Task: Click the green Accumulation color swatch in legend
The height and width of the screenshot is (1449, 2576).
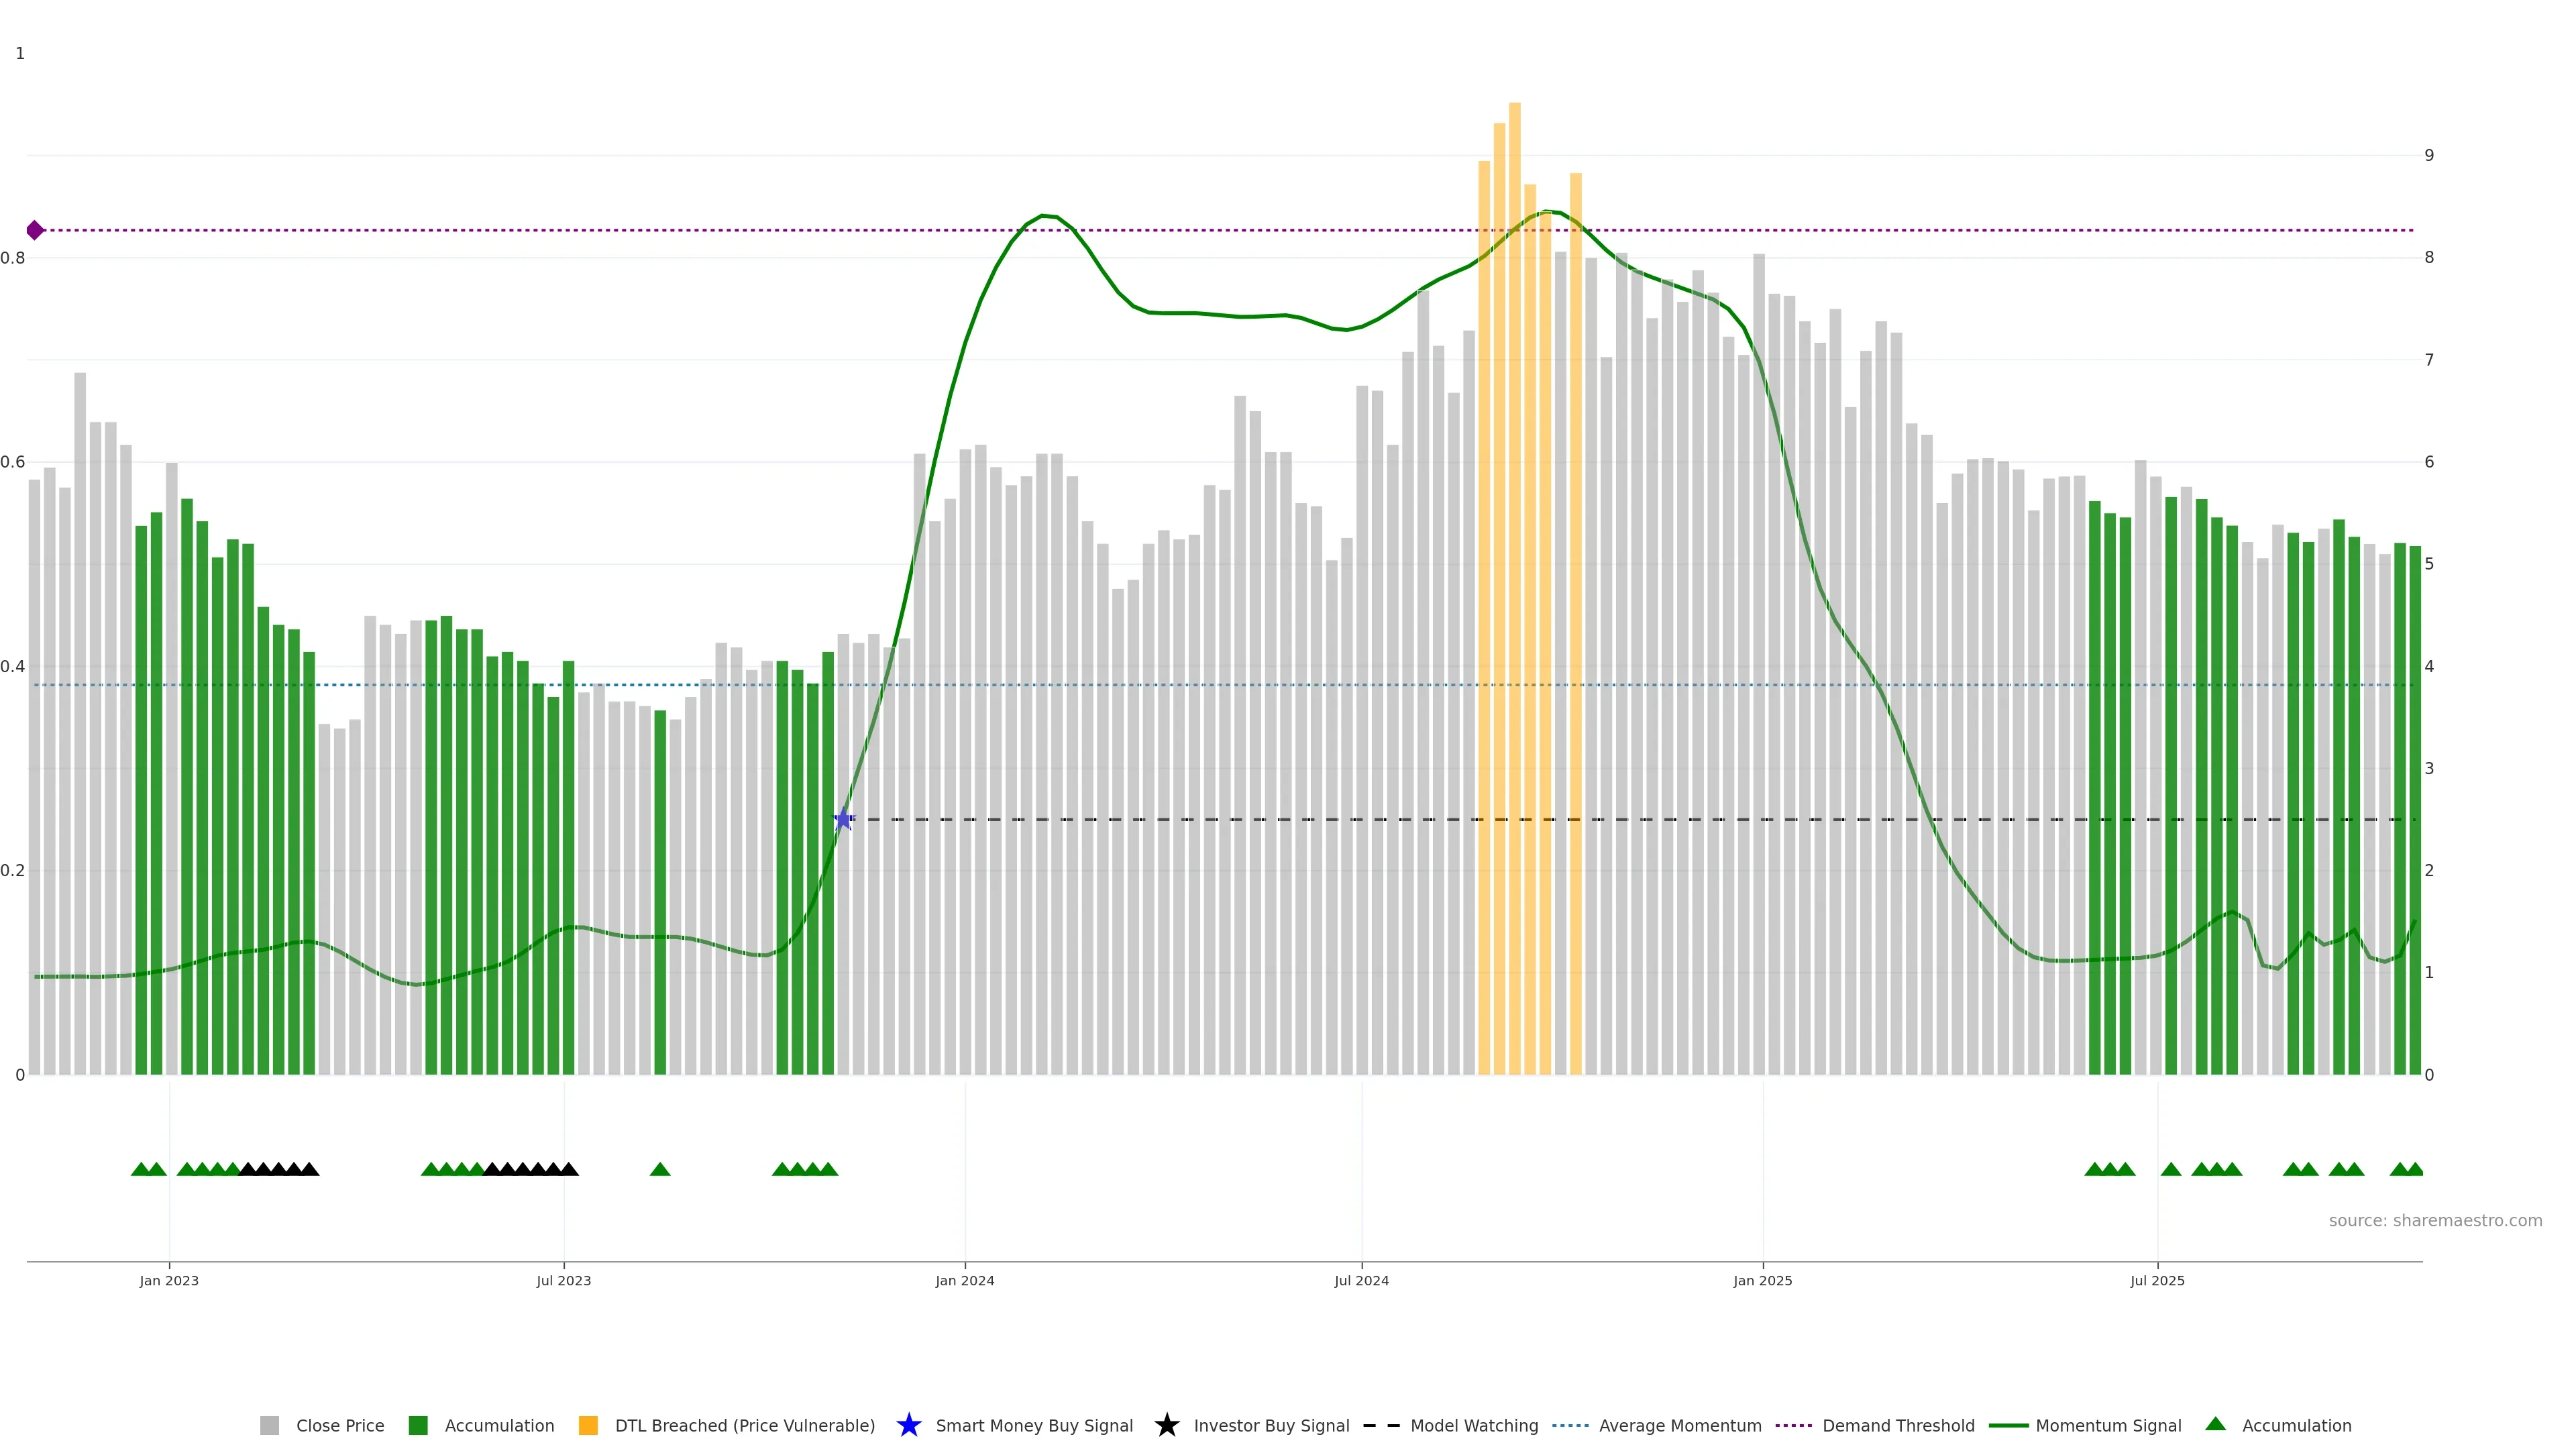Action: (x=418, y=1425)
